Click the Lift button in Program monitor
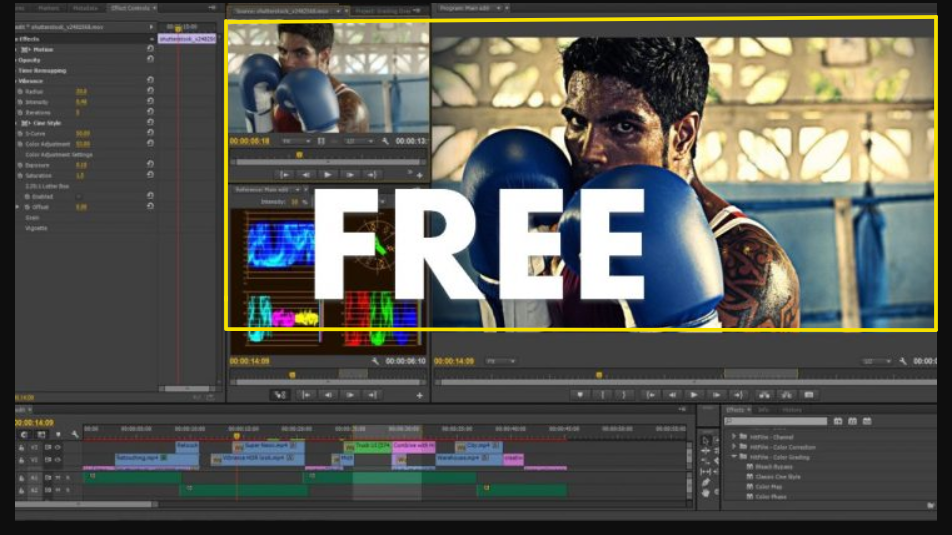Image resolution: width=952 pixels, height=535 pixels. tap(765, 395)
